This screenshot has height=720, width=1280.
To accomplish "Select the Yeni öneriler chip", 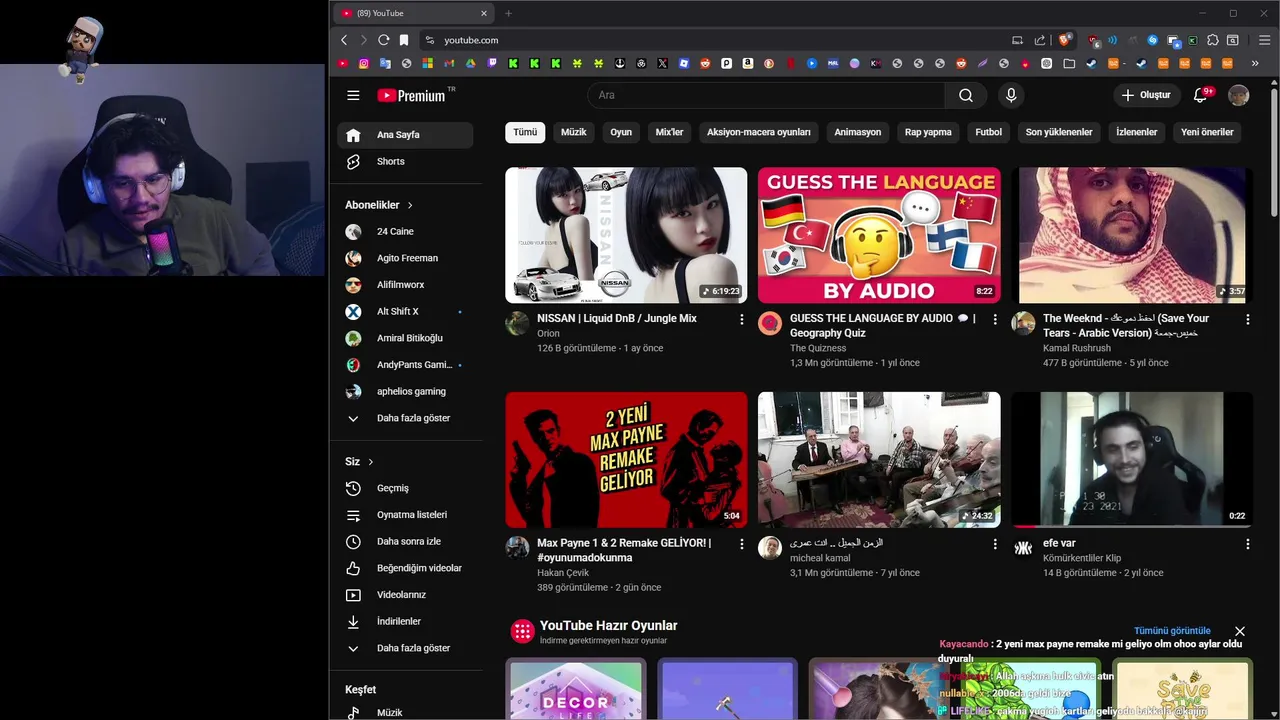I will tap(1207, 132).
